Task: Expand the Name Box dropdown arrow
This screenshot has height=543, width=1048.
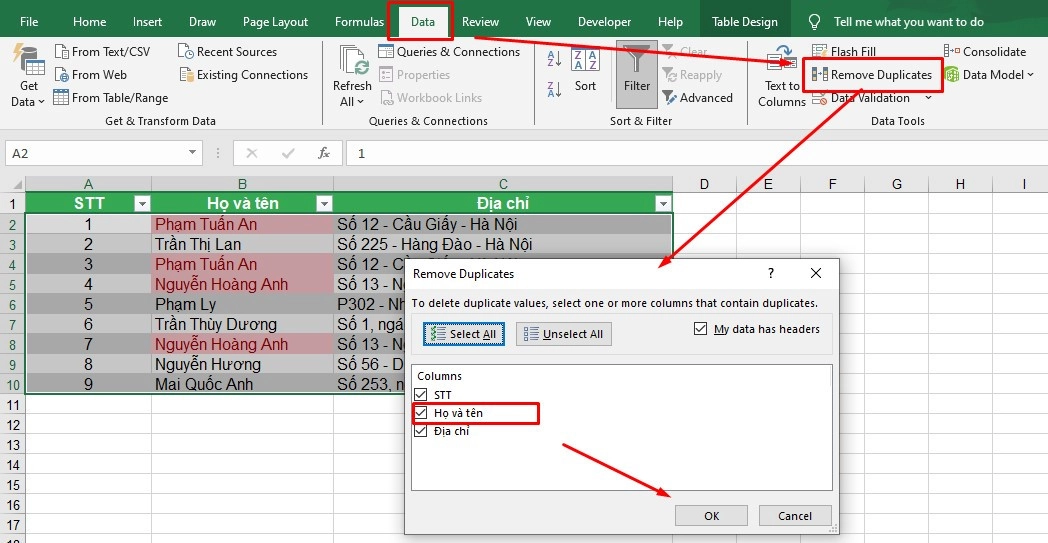Action: coord(192,153)
